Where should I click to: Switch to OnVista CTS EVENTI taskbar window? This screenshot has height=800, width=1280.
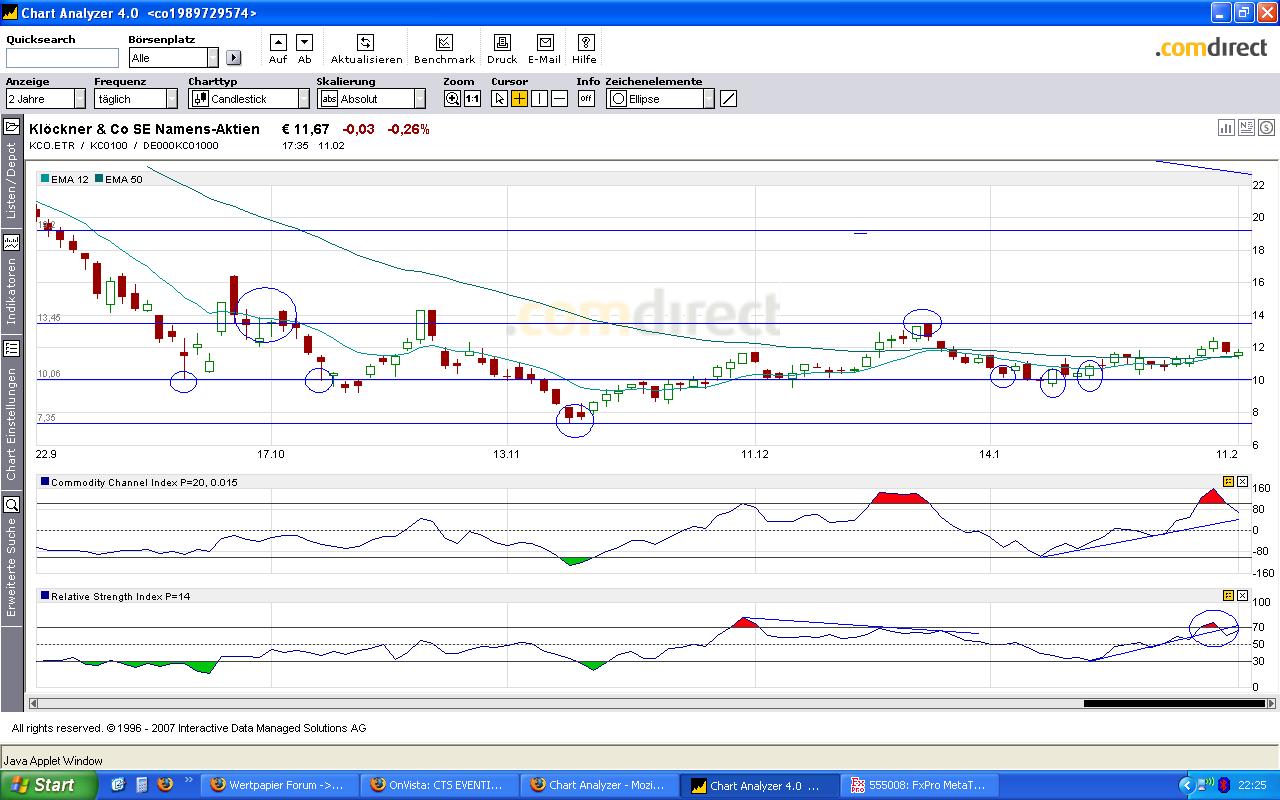(x=439, y=785)
